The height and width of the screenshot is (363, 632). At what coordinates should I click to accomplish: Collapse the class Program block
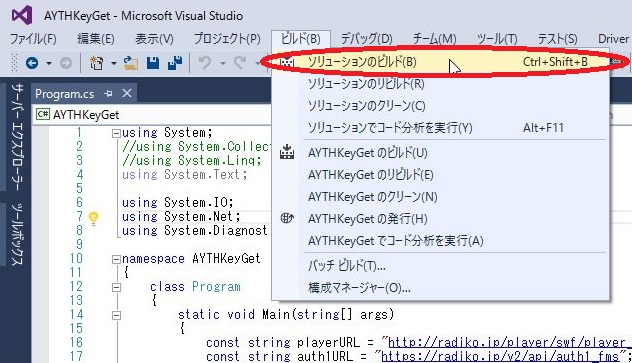coord(116,287)
